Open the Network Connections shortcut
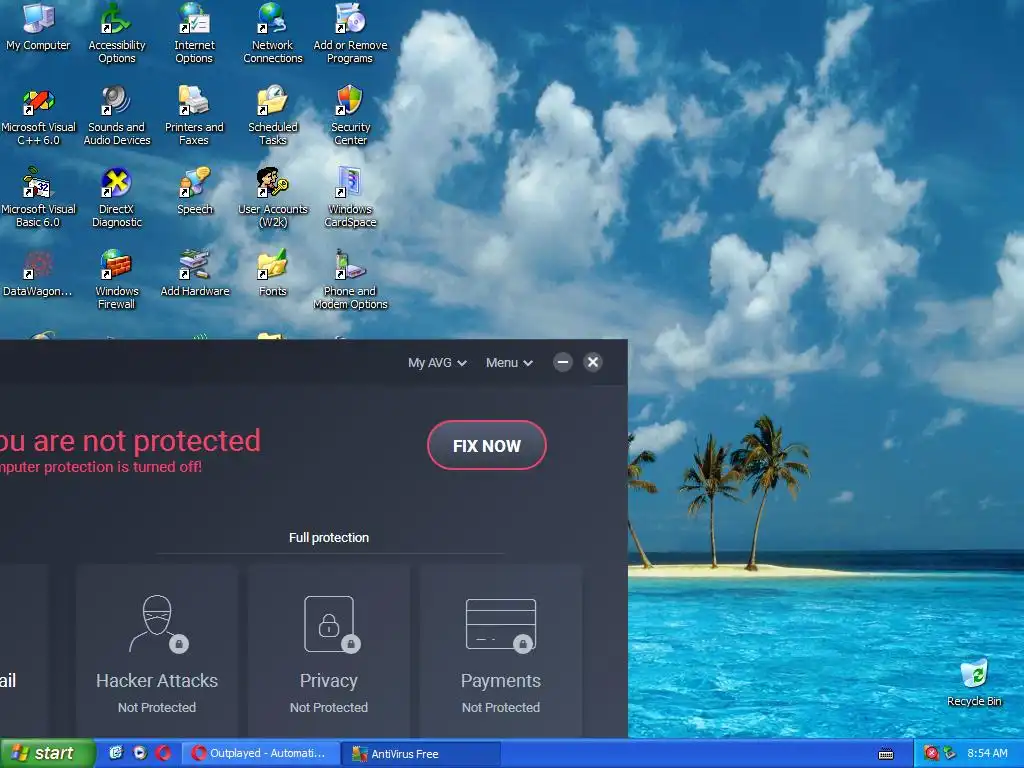Screen dimensions: 1024x768 pyautogui.click(x=272, y=34)
